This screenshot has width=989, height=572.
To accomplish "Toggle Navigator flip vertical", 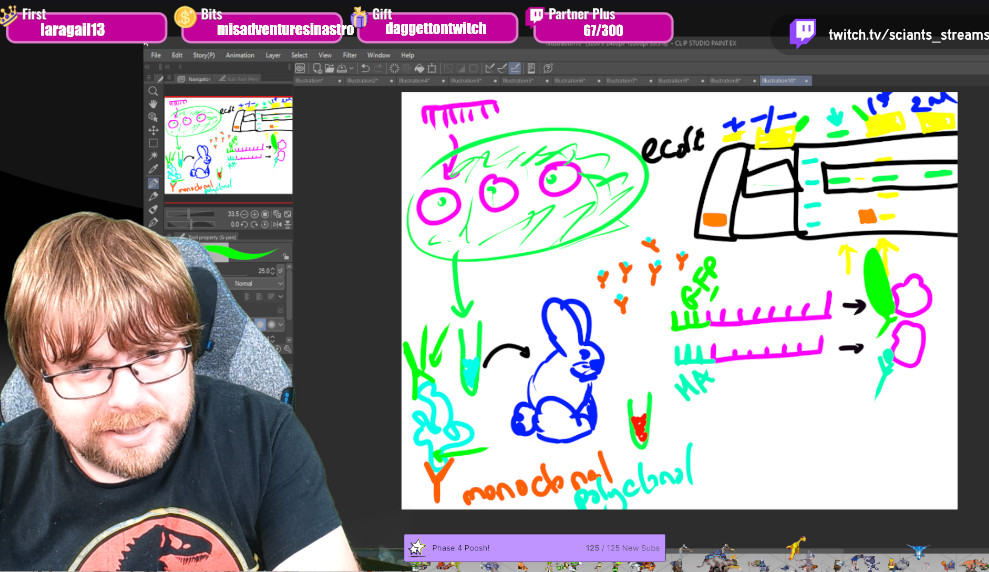I will [x=287, y=225].
